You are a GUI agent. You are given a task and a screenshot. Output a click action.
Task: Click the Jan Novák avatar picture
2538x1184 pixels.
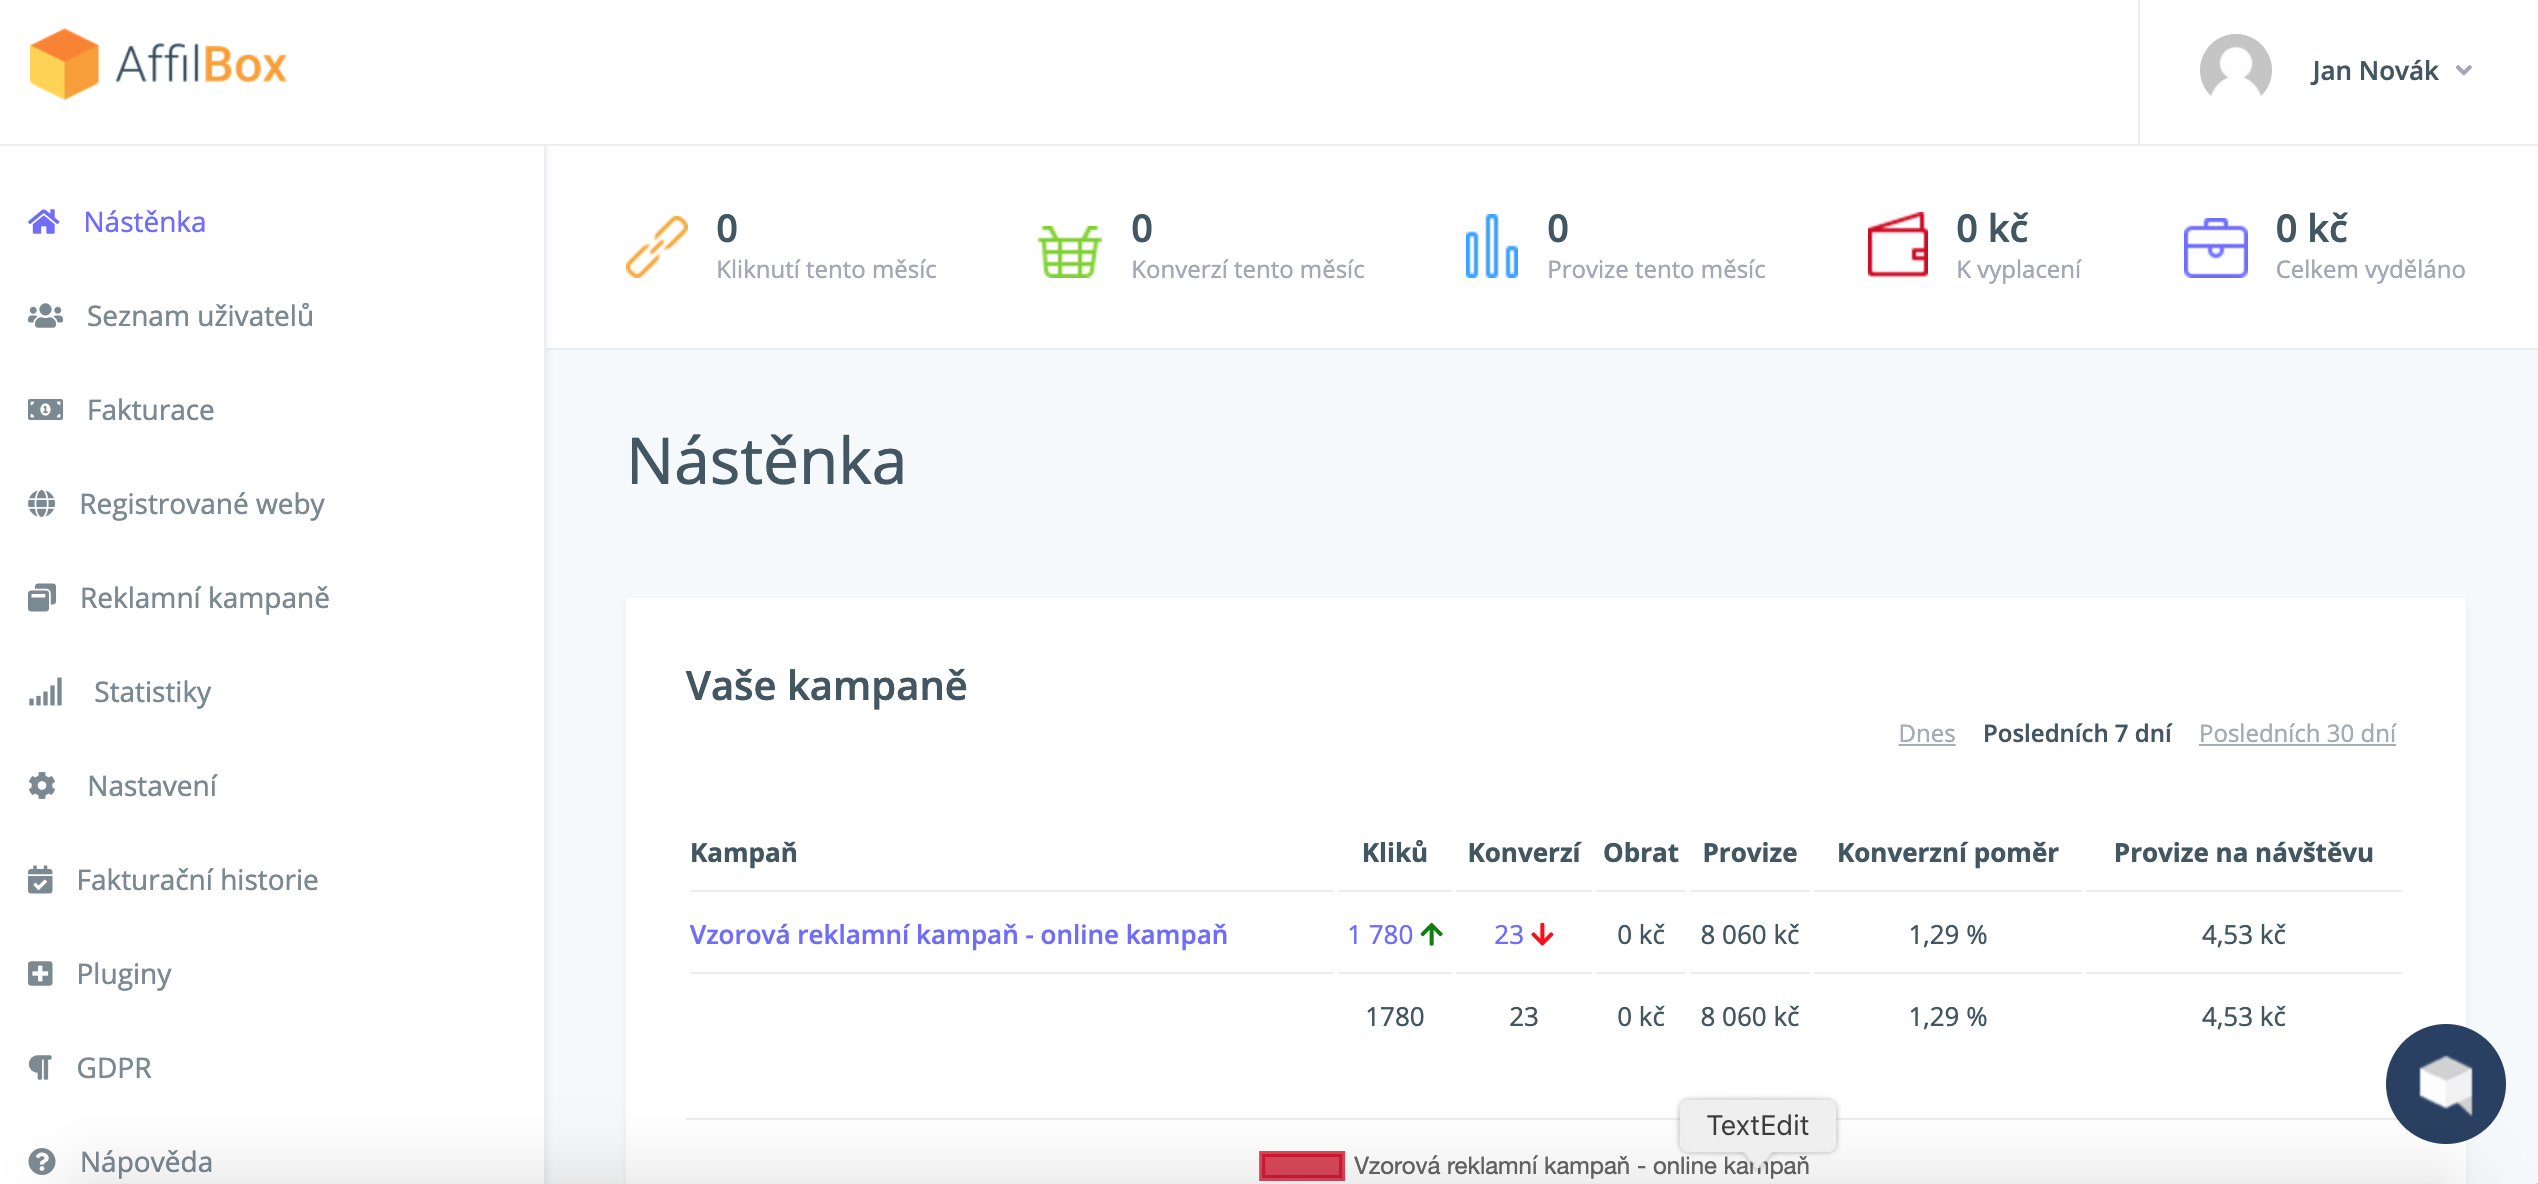[x=2235, y=70]
